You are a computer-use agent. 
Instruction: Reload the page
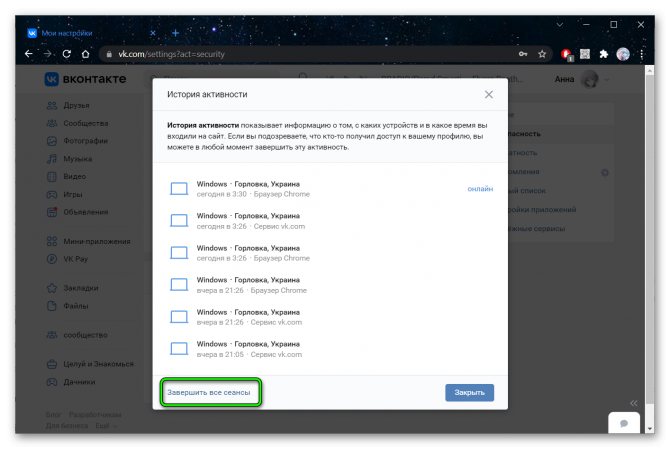tap(67, 54)
